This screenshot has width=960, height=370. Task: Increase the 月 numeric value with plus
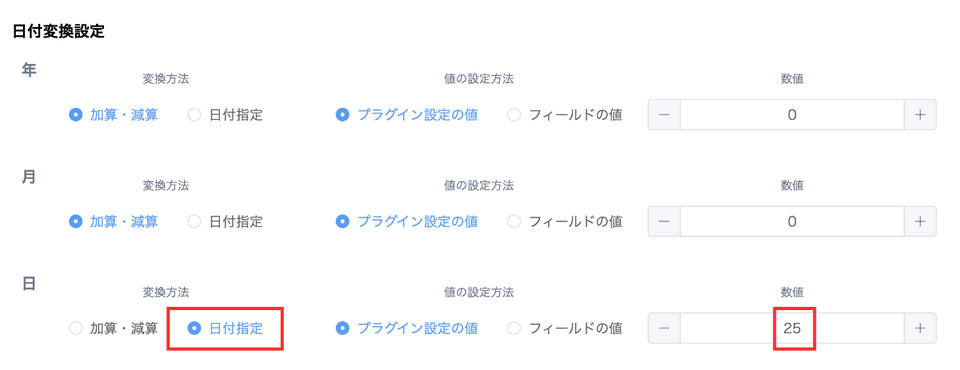pos(920,221)
